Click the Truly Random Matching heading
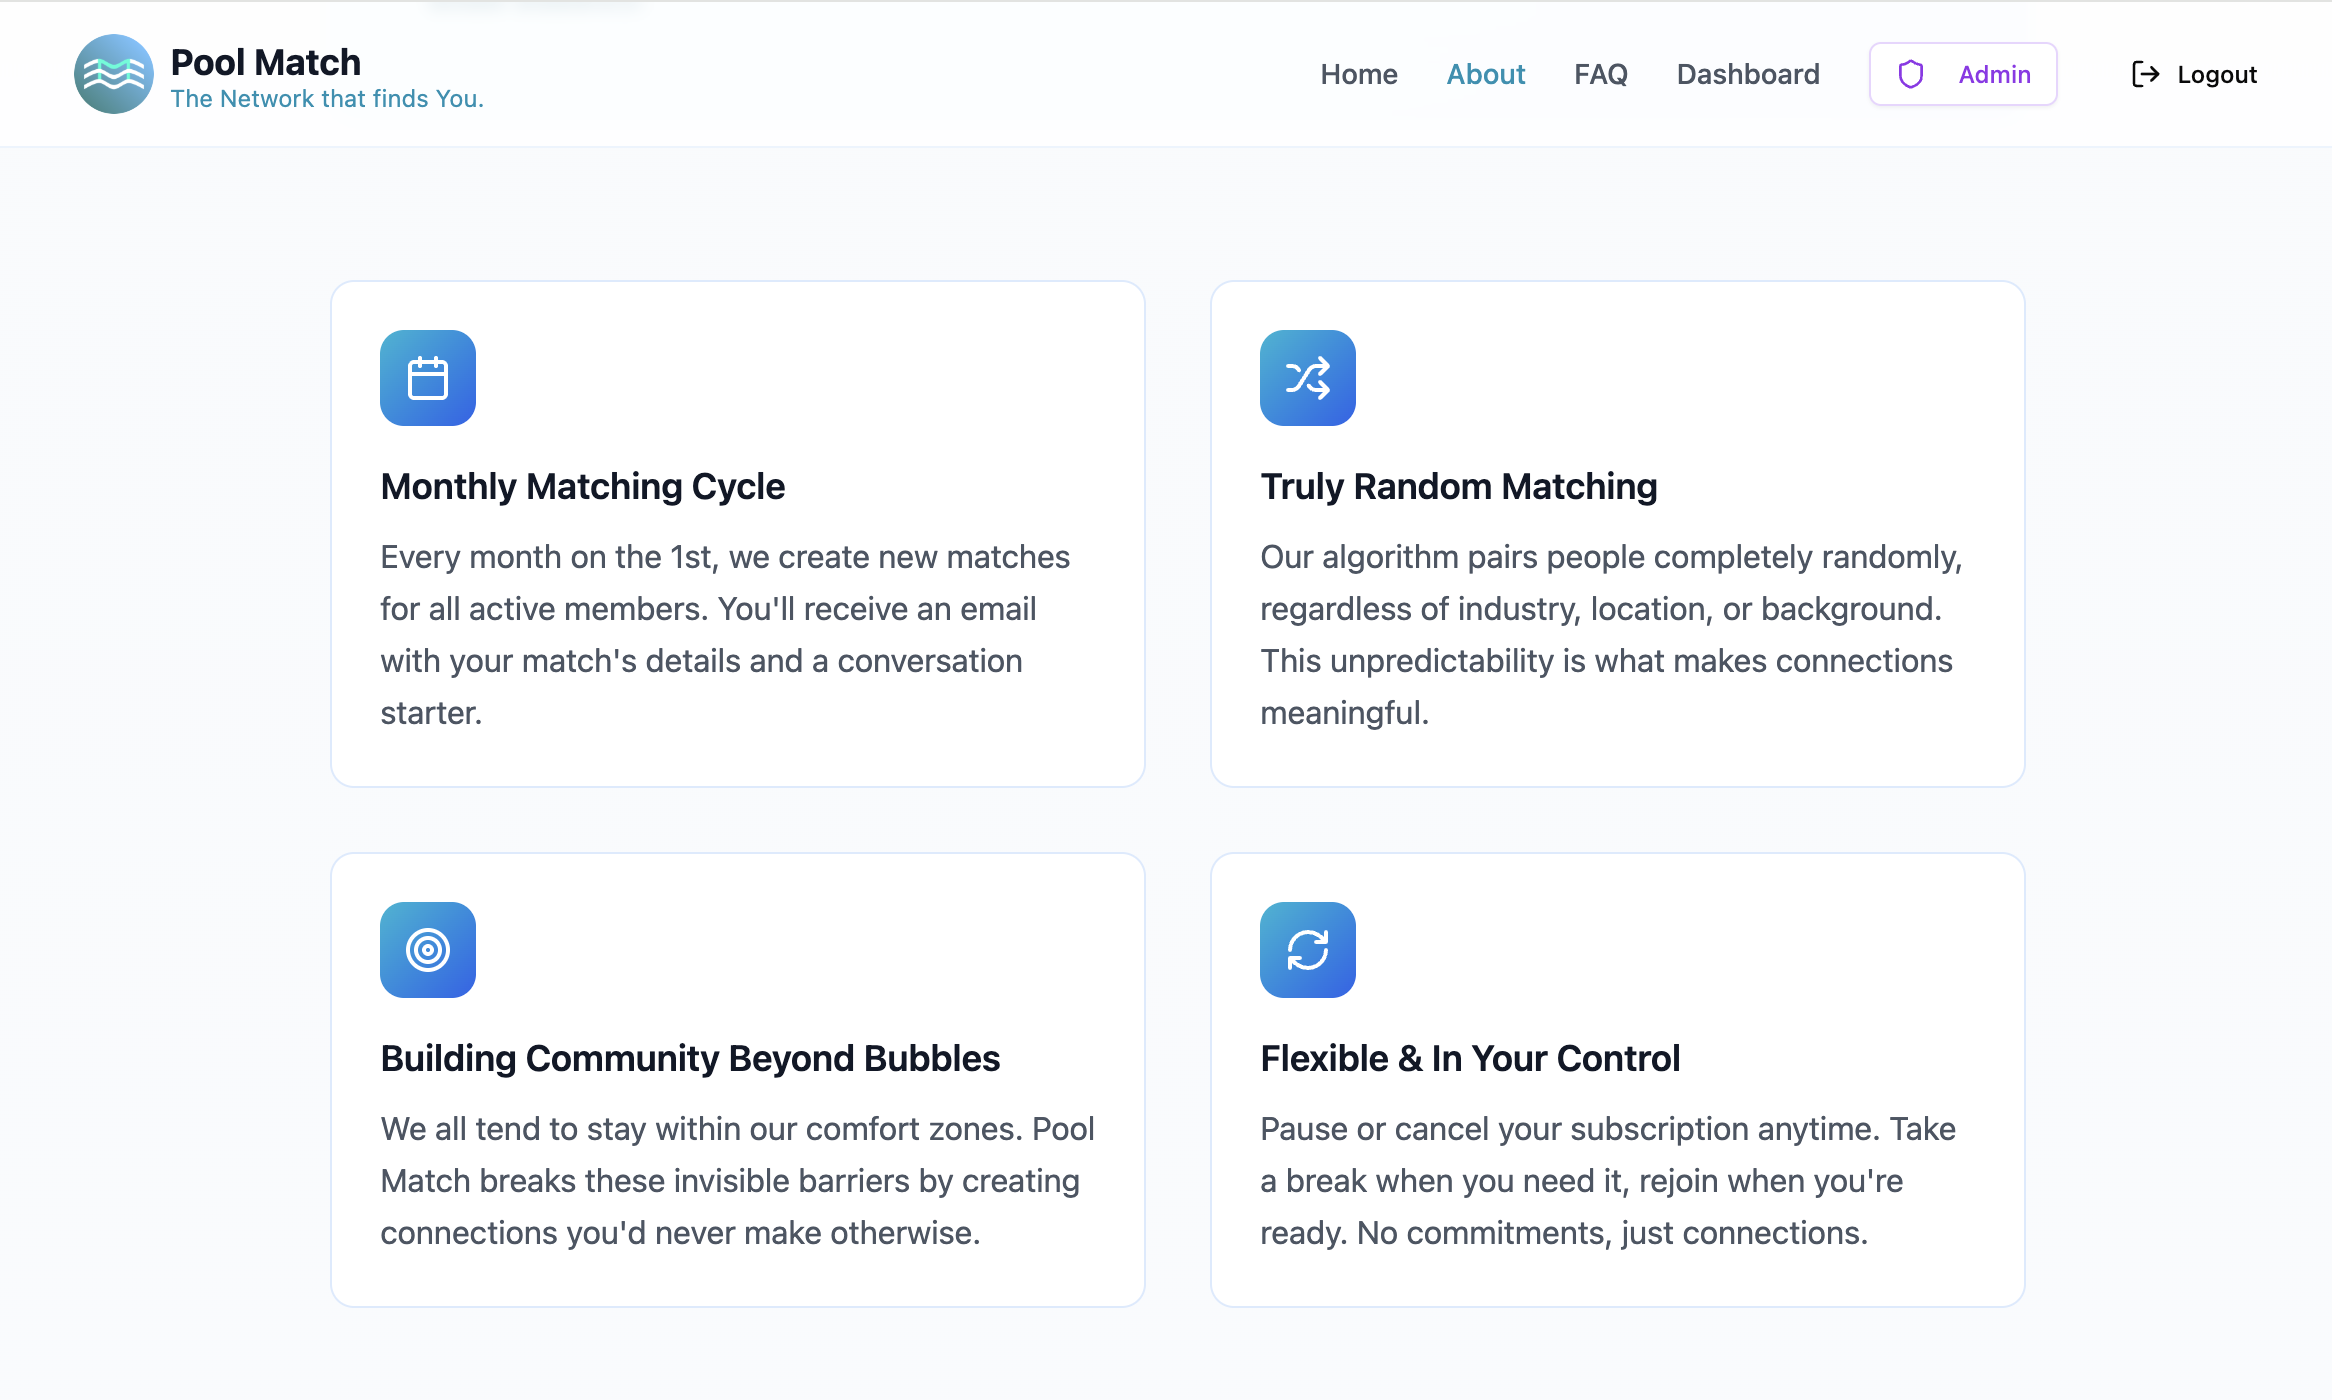The height and width of the screenshot is (1400, 2332). (x=1458, y=487)
